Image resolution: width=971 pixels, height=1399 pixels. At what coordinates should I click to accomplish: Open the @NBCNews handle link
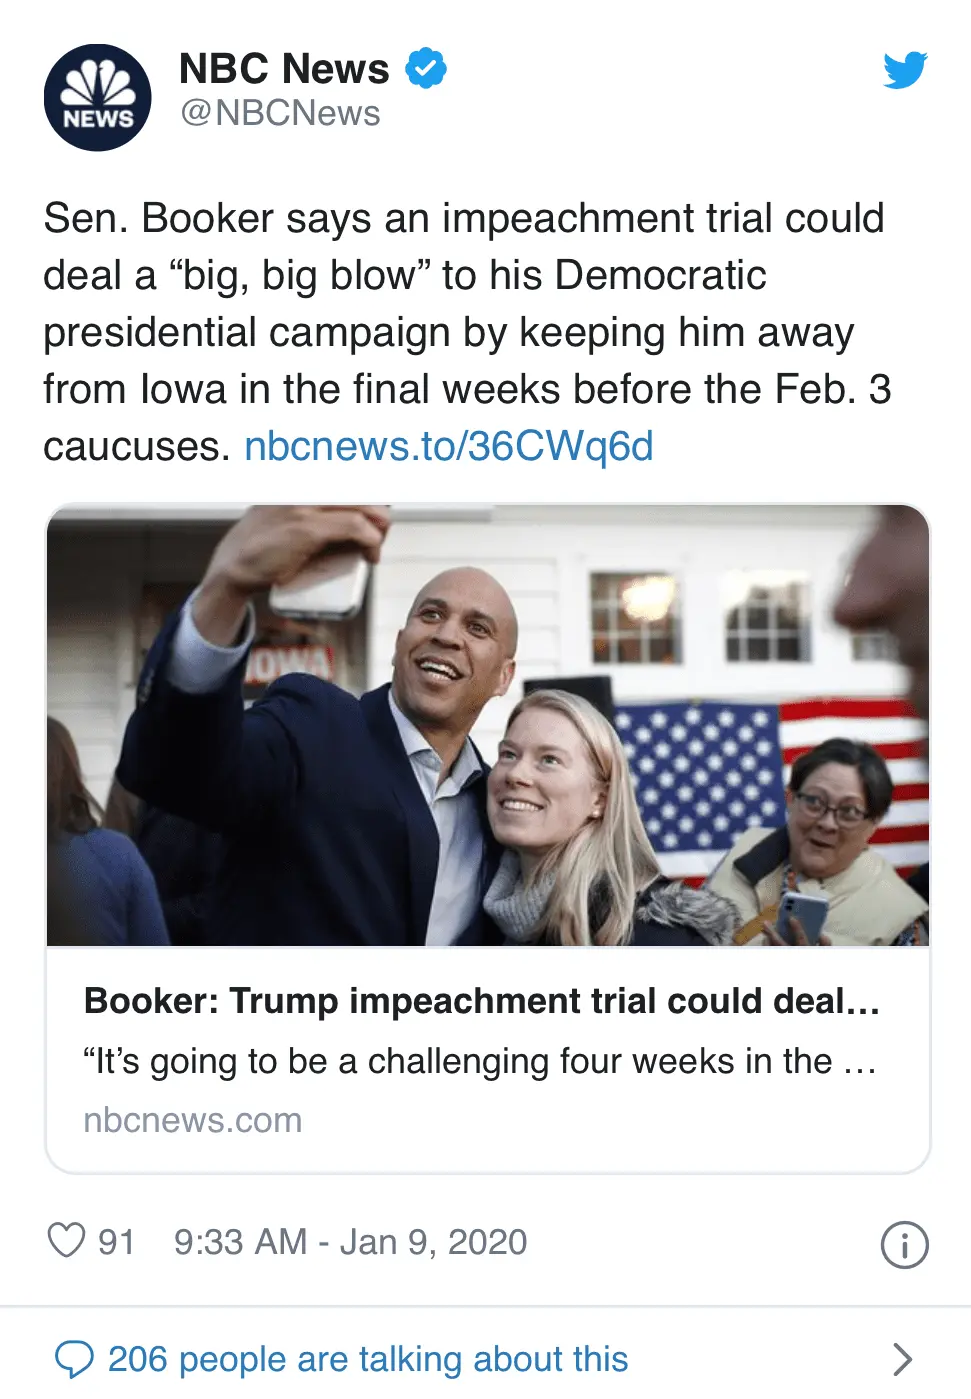280,114
